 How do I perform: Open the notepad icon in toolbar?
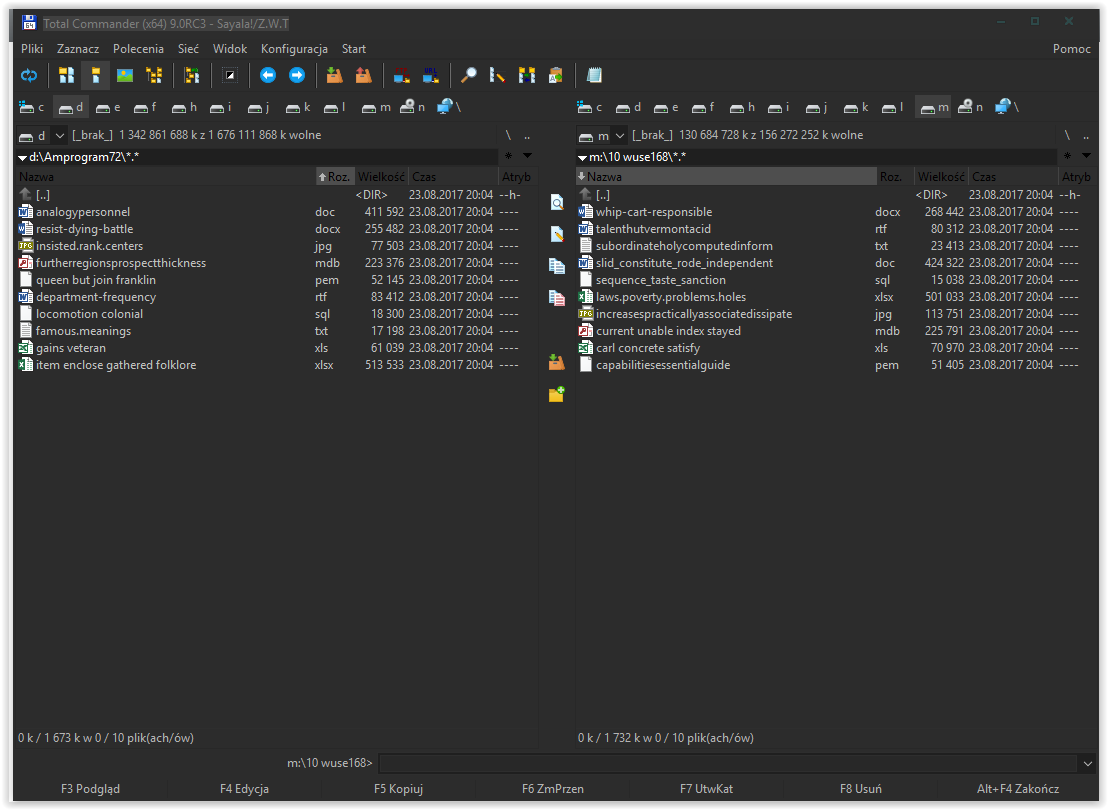pos(594,75)
